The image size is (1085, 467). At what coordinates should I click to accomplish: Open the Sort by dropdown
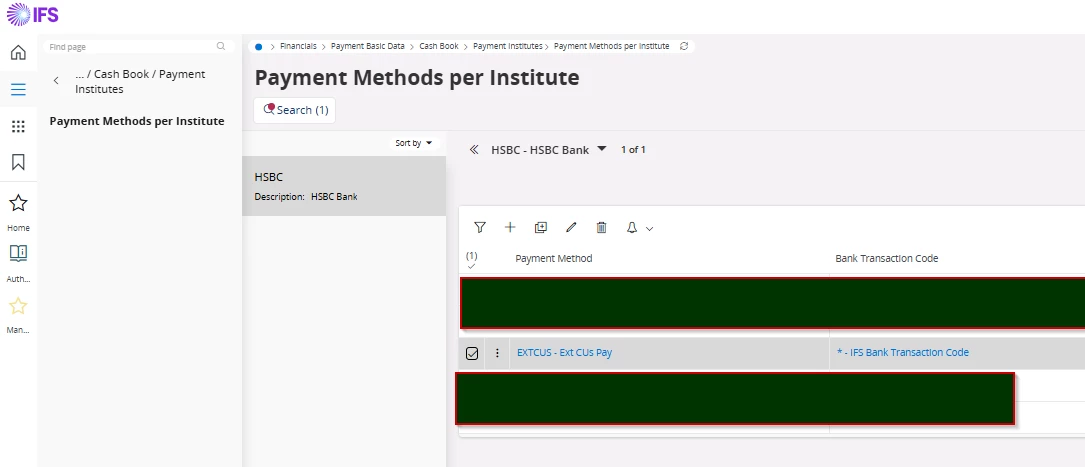tap(414, 143)
